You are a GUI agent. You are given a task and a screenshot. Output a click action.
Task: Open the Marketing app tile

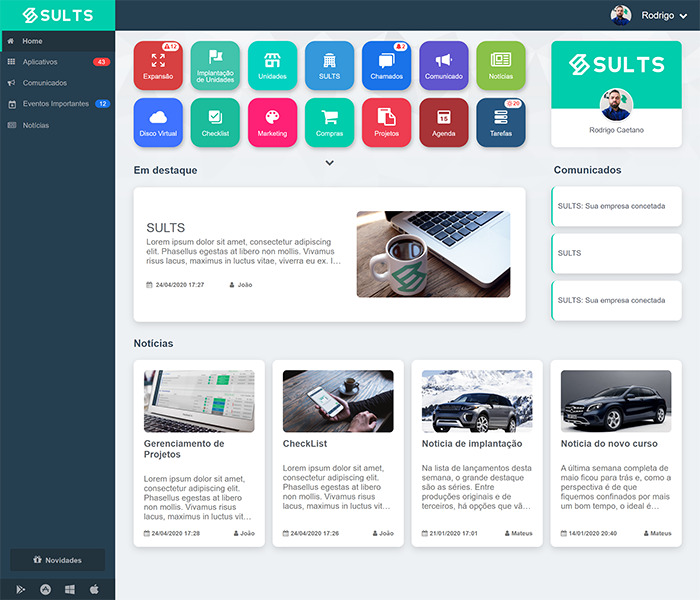click(272, 123)
